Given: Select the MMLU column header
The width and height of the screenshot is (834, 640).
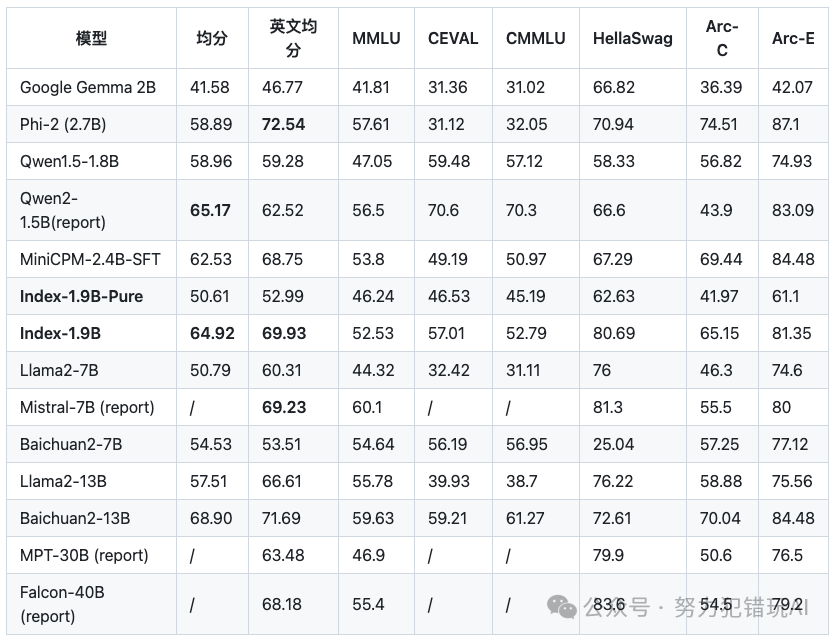Looking at the screenshot, I should coord(376,38).
